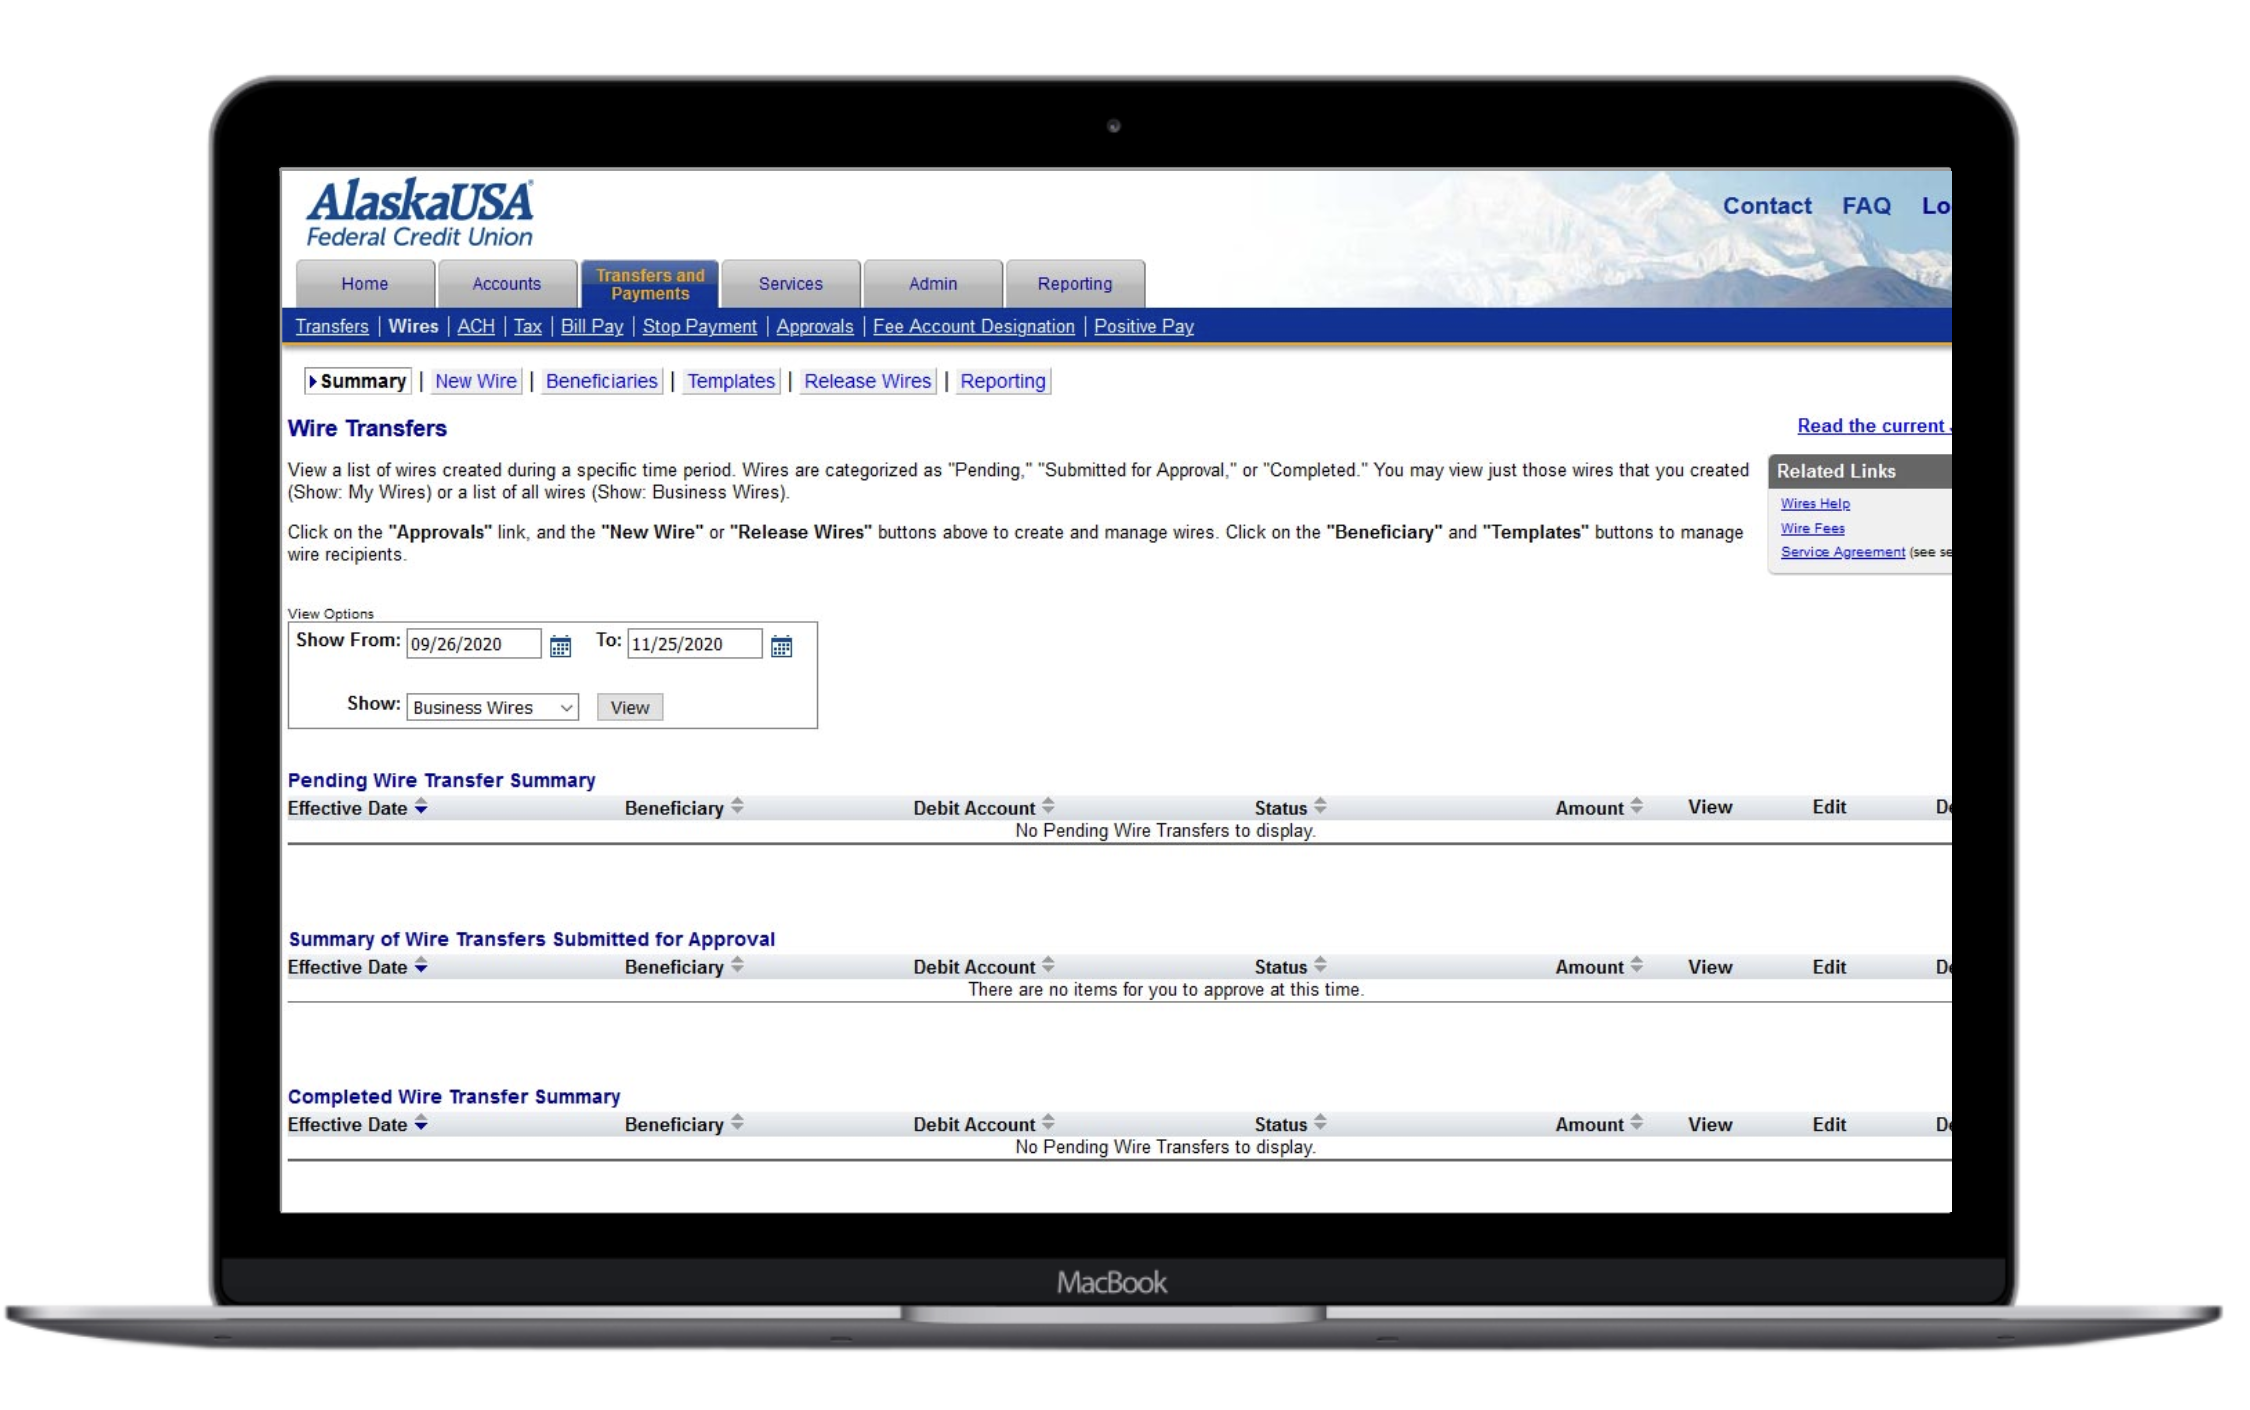Image resolution: width=2250 pixels, height=1410 pixels.
Task: Open the Wire Fees link
Action: coord(1814,528)
